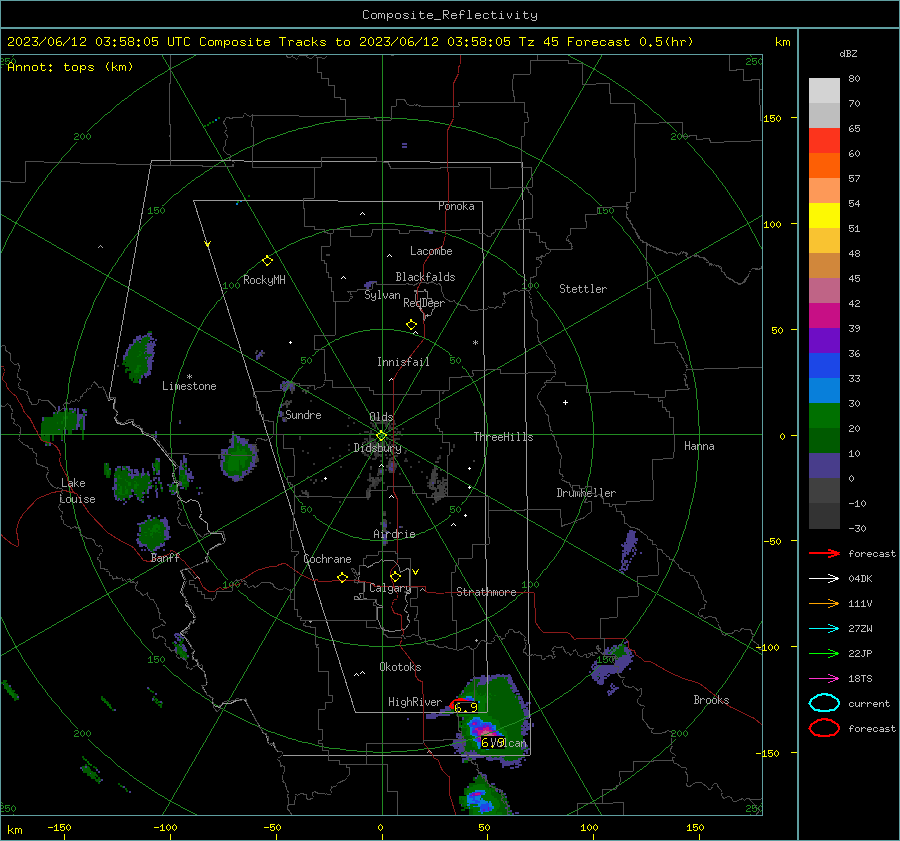Select the bright green 30–20 dBZ swatch

point(824,416)
